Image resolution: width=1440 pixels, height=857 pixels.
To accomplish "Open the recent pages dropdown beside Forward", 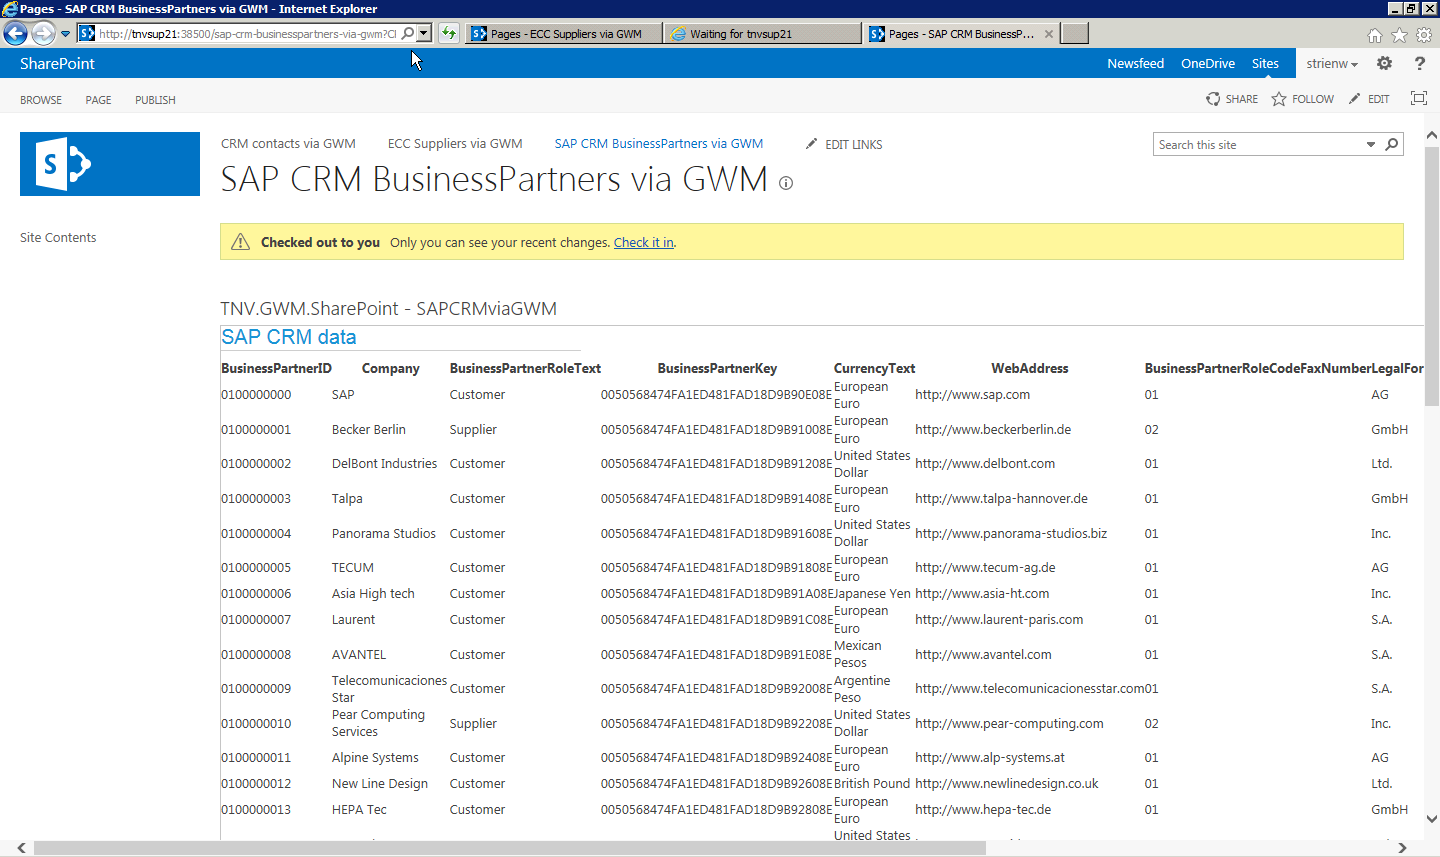I will tap(65, 34).
